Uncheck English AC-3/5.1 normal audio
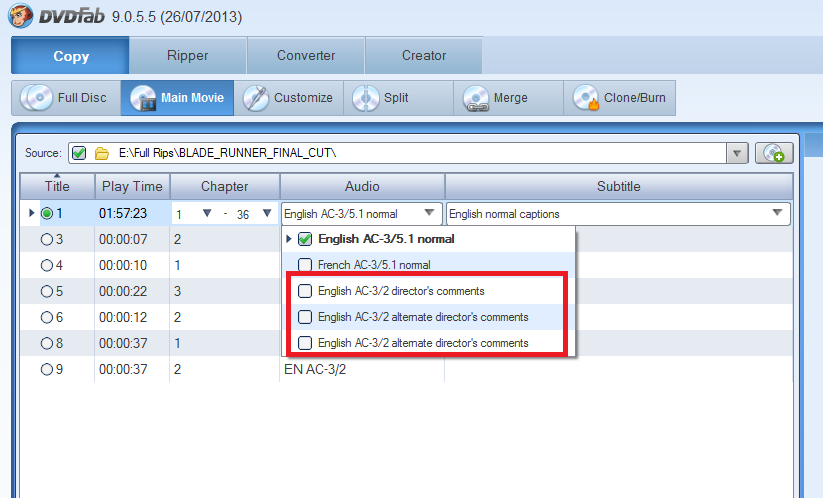Image resolution: width=823 pixels, height=498 pixels. point(305,239)
